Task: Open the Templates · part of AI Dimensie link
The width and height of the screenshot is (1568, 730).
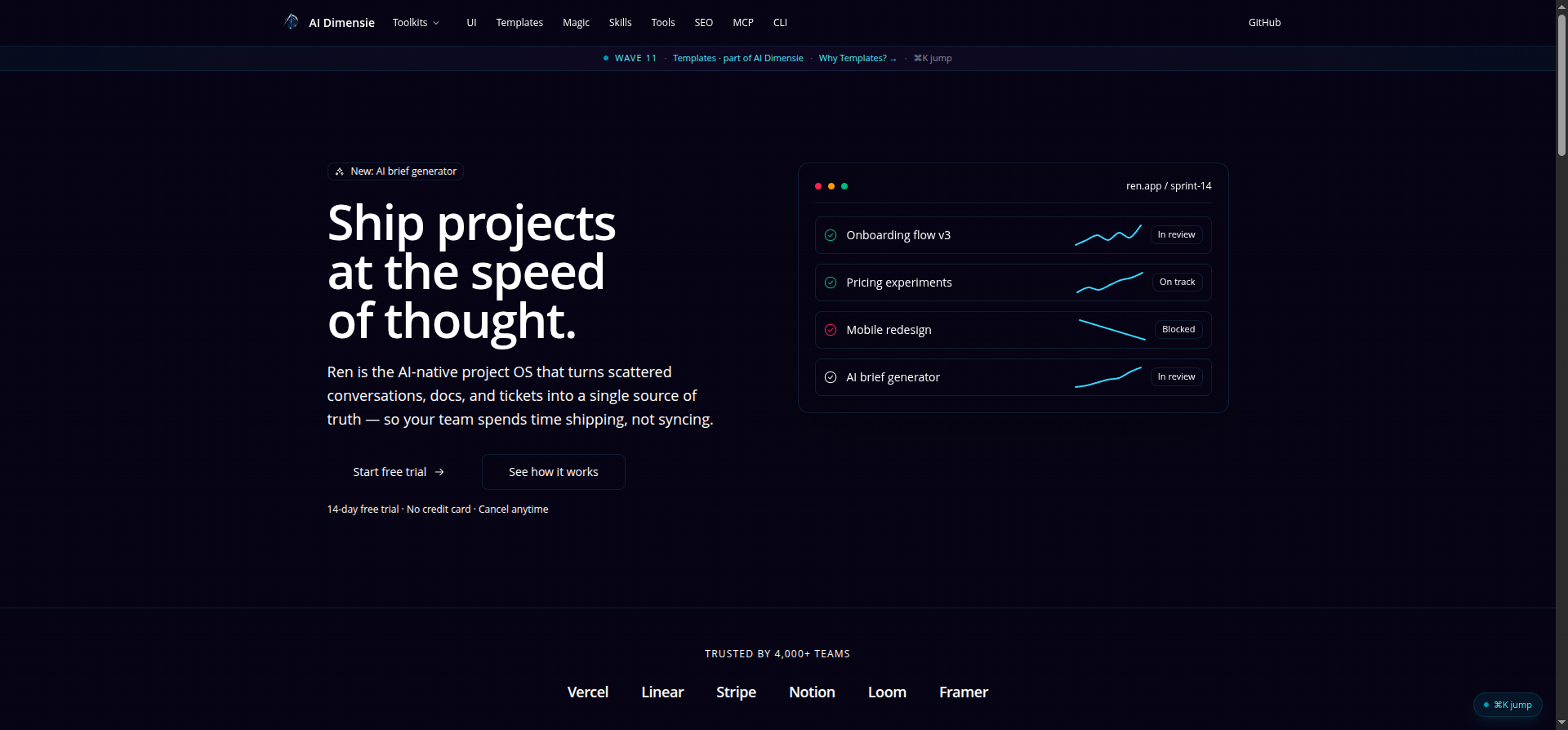Action: (x=738, y=58)
